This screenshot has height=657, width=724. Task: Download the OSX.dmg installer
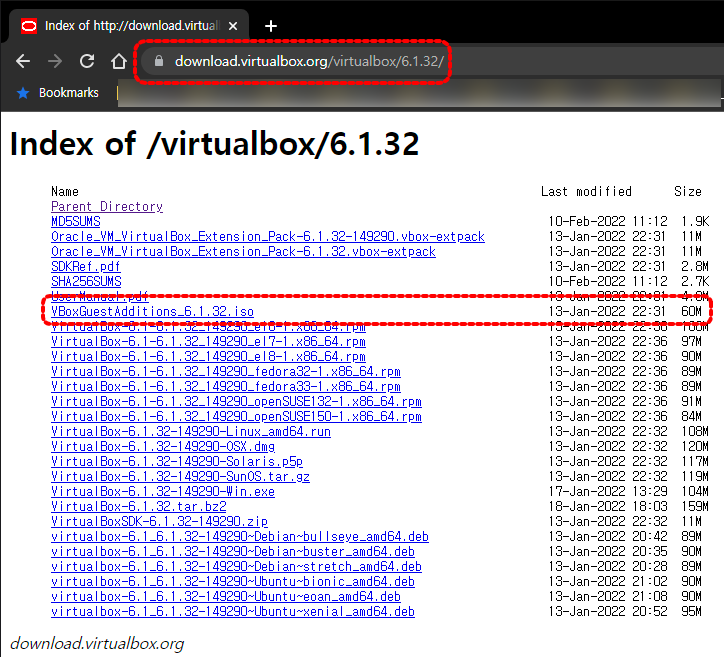(163, 446)
